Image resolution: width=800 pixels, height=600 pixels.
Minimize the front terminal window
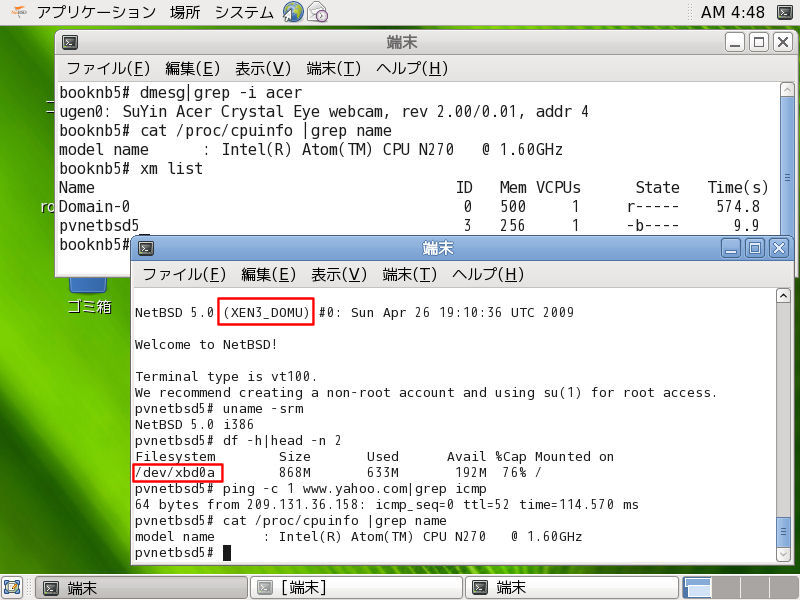[x=731, y=248]
